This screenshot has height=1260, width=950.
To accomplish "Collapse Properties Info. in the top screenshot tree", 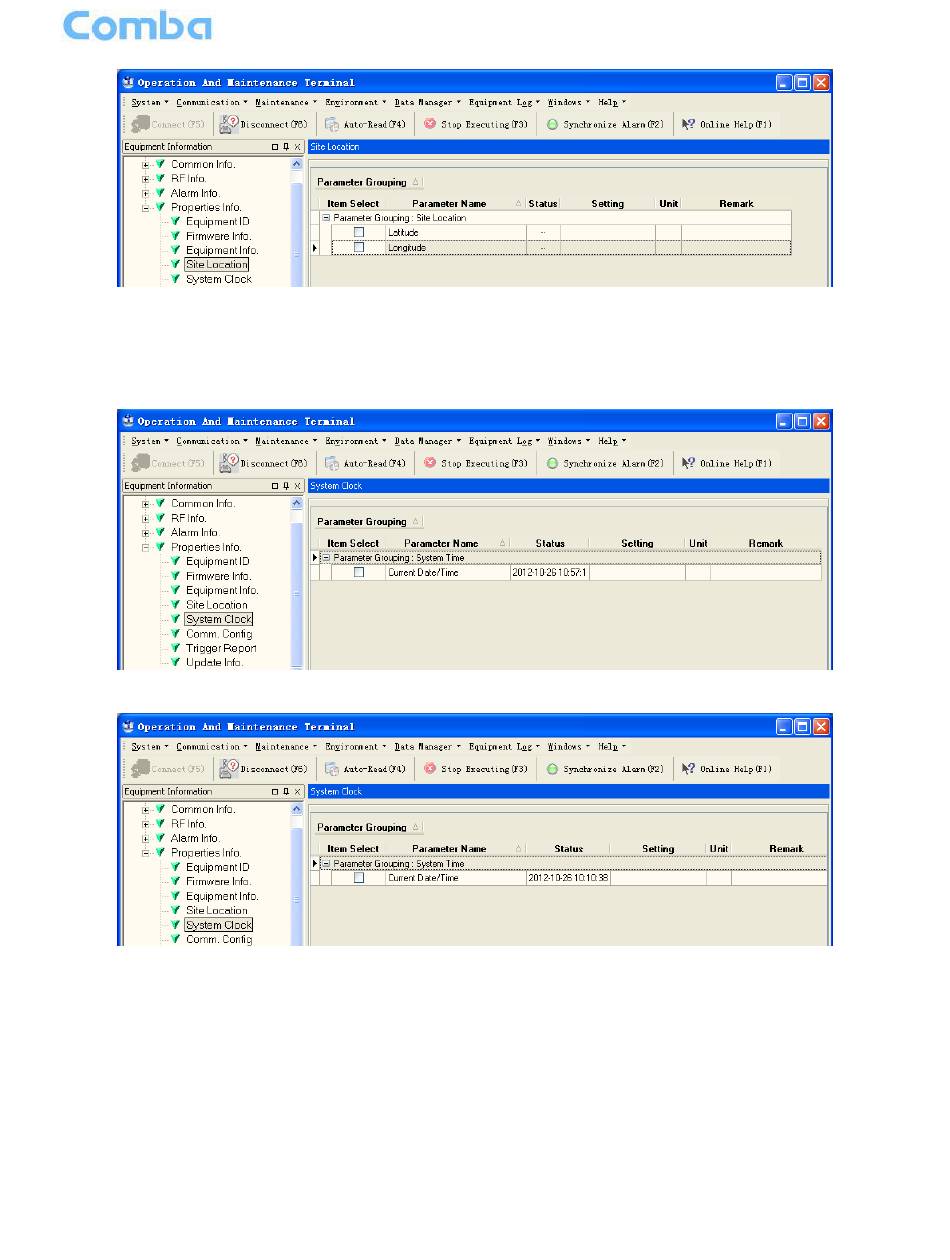I will tap(146, 208).
